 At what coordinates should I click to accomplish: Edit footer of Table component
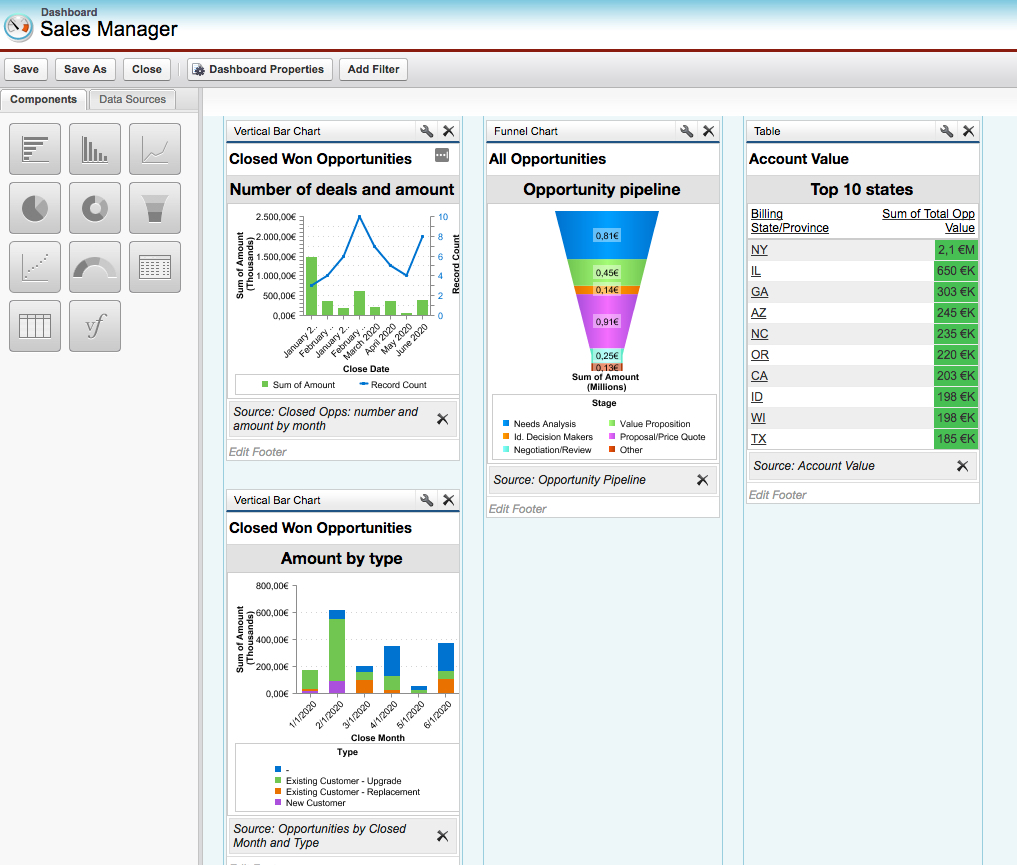[x=777, y=495]
